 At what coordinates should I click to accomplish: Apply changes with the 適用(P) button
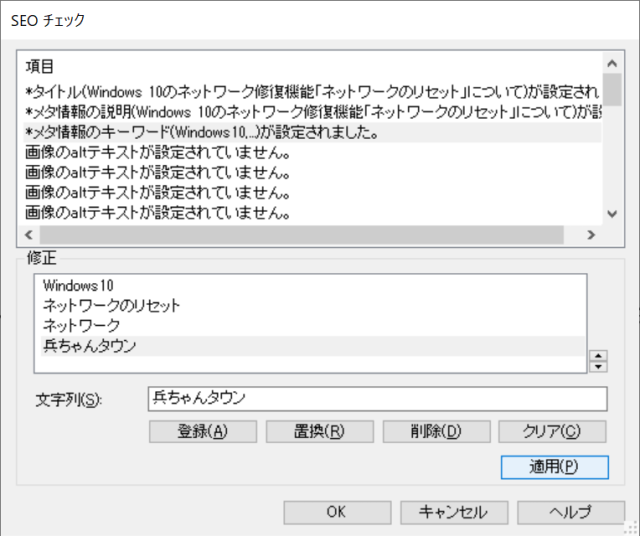[555, 467]
